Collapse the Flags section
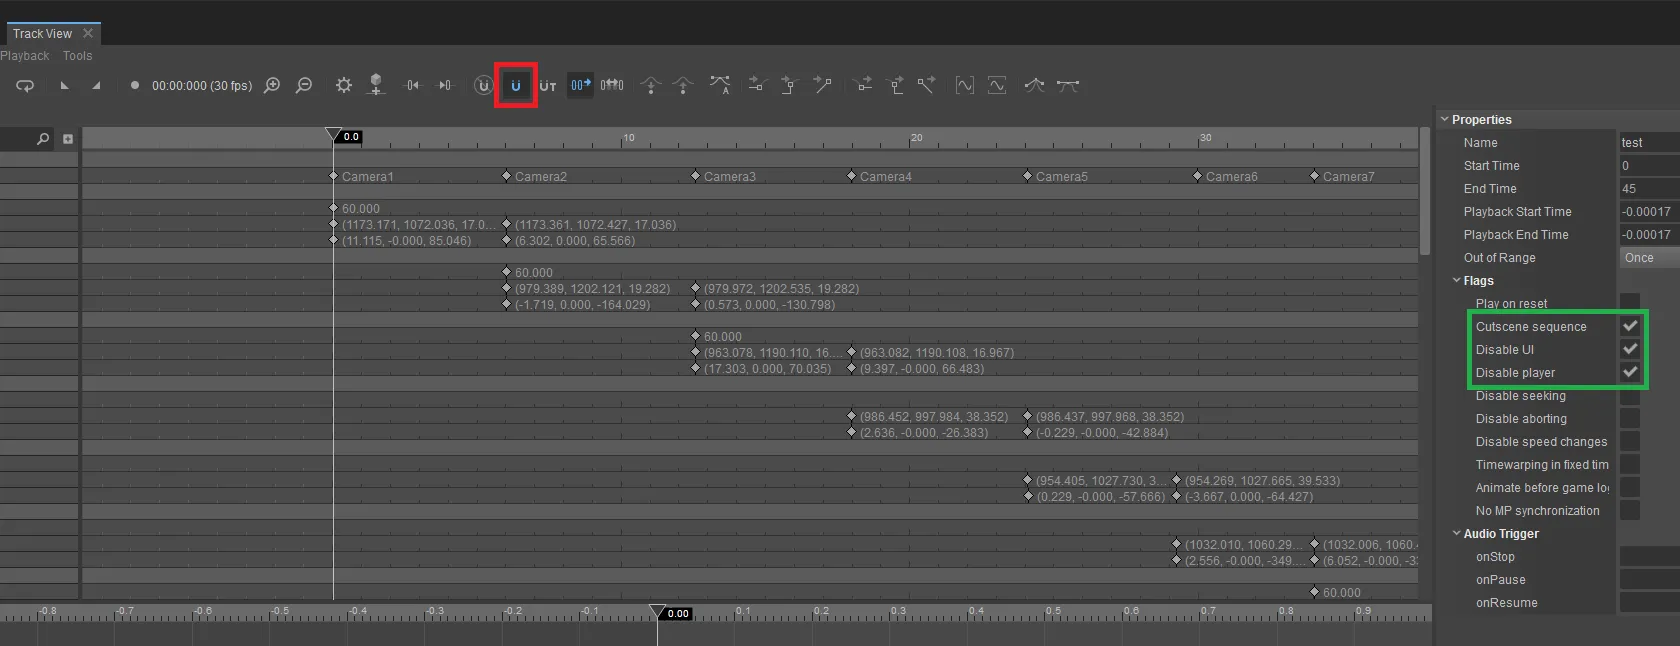 1457,280
